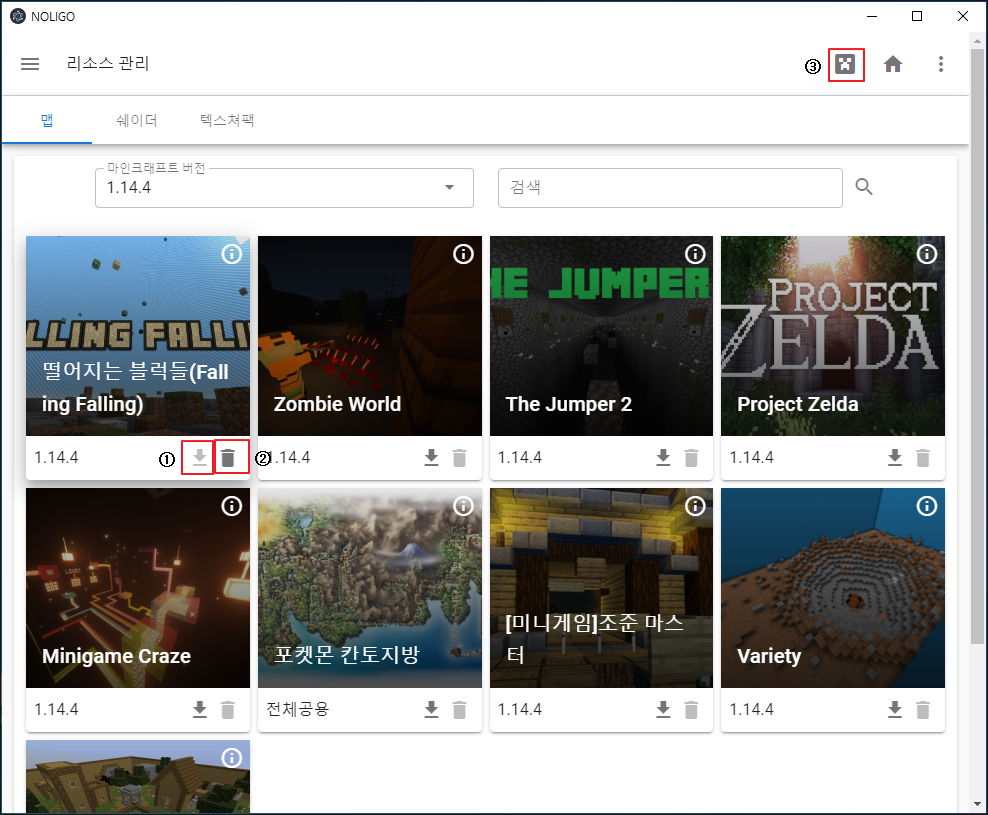Download the Minigame Craze map
Image resolution: width=988 pixels, height=815 pixels.
(x=199, y=709)
